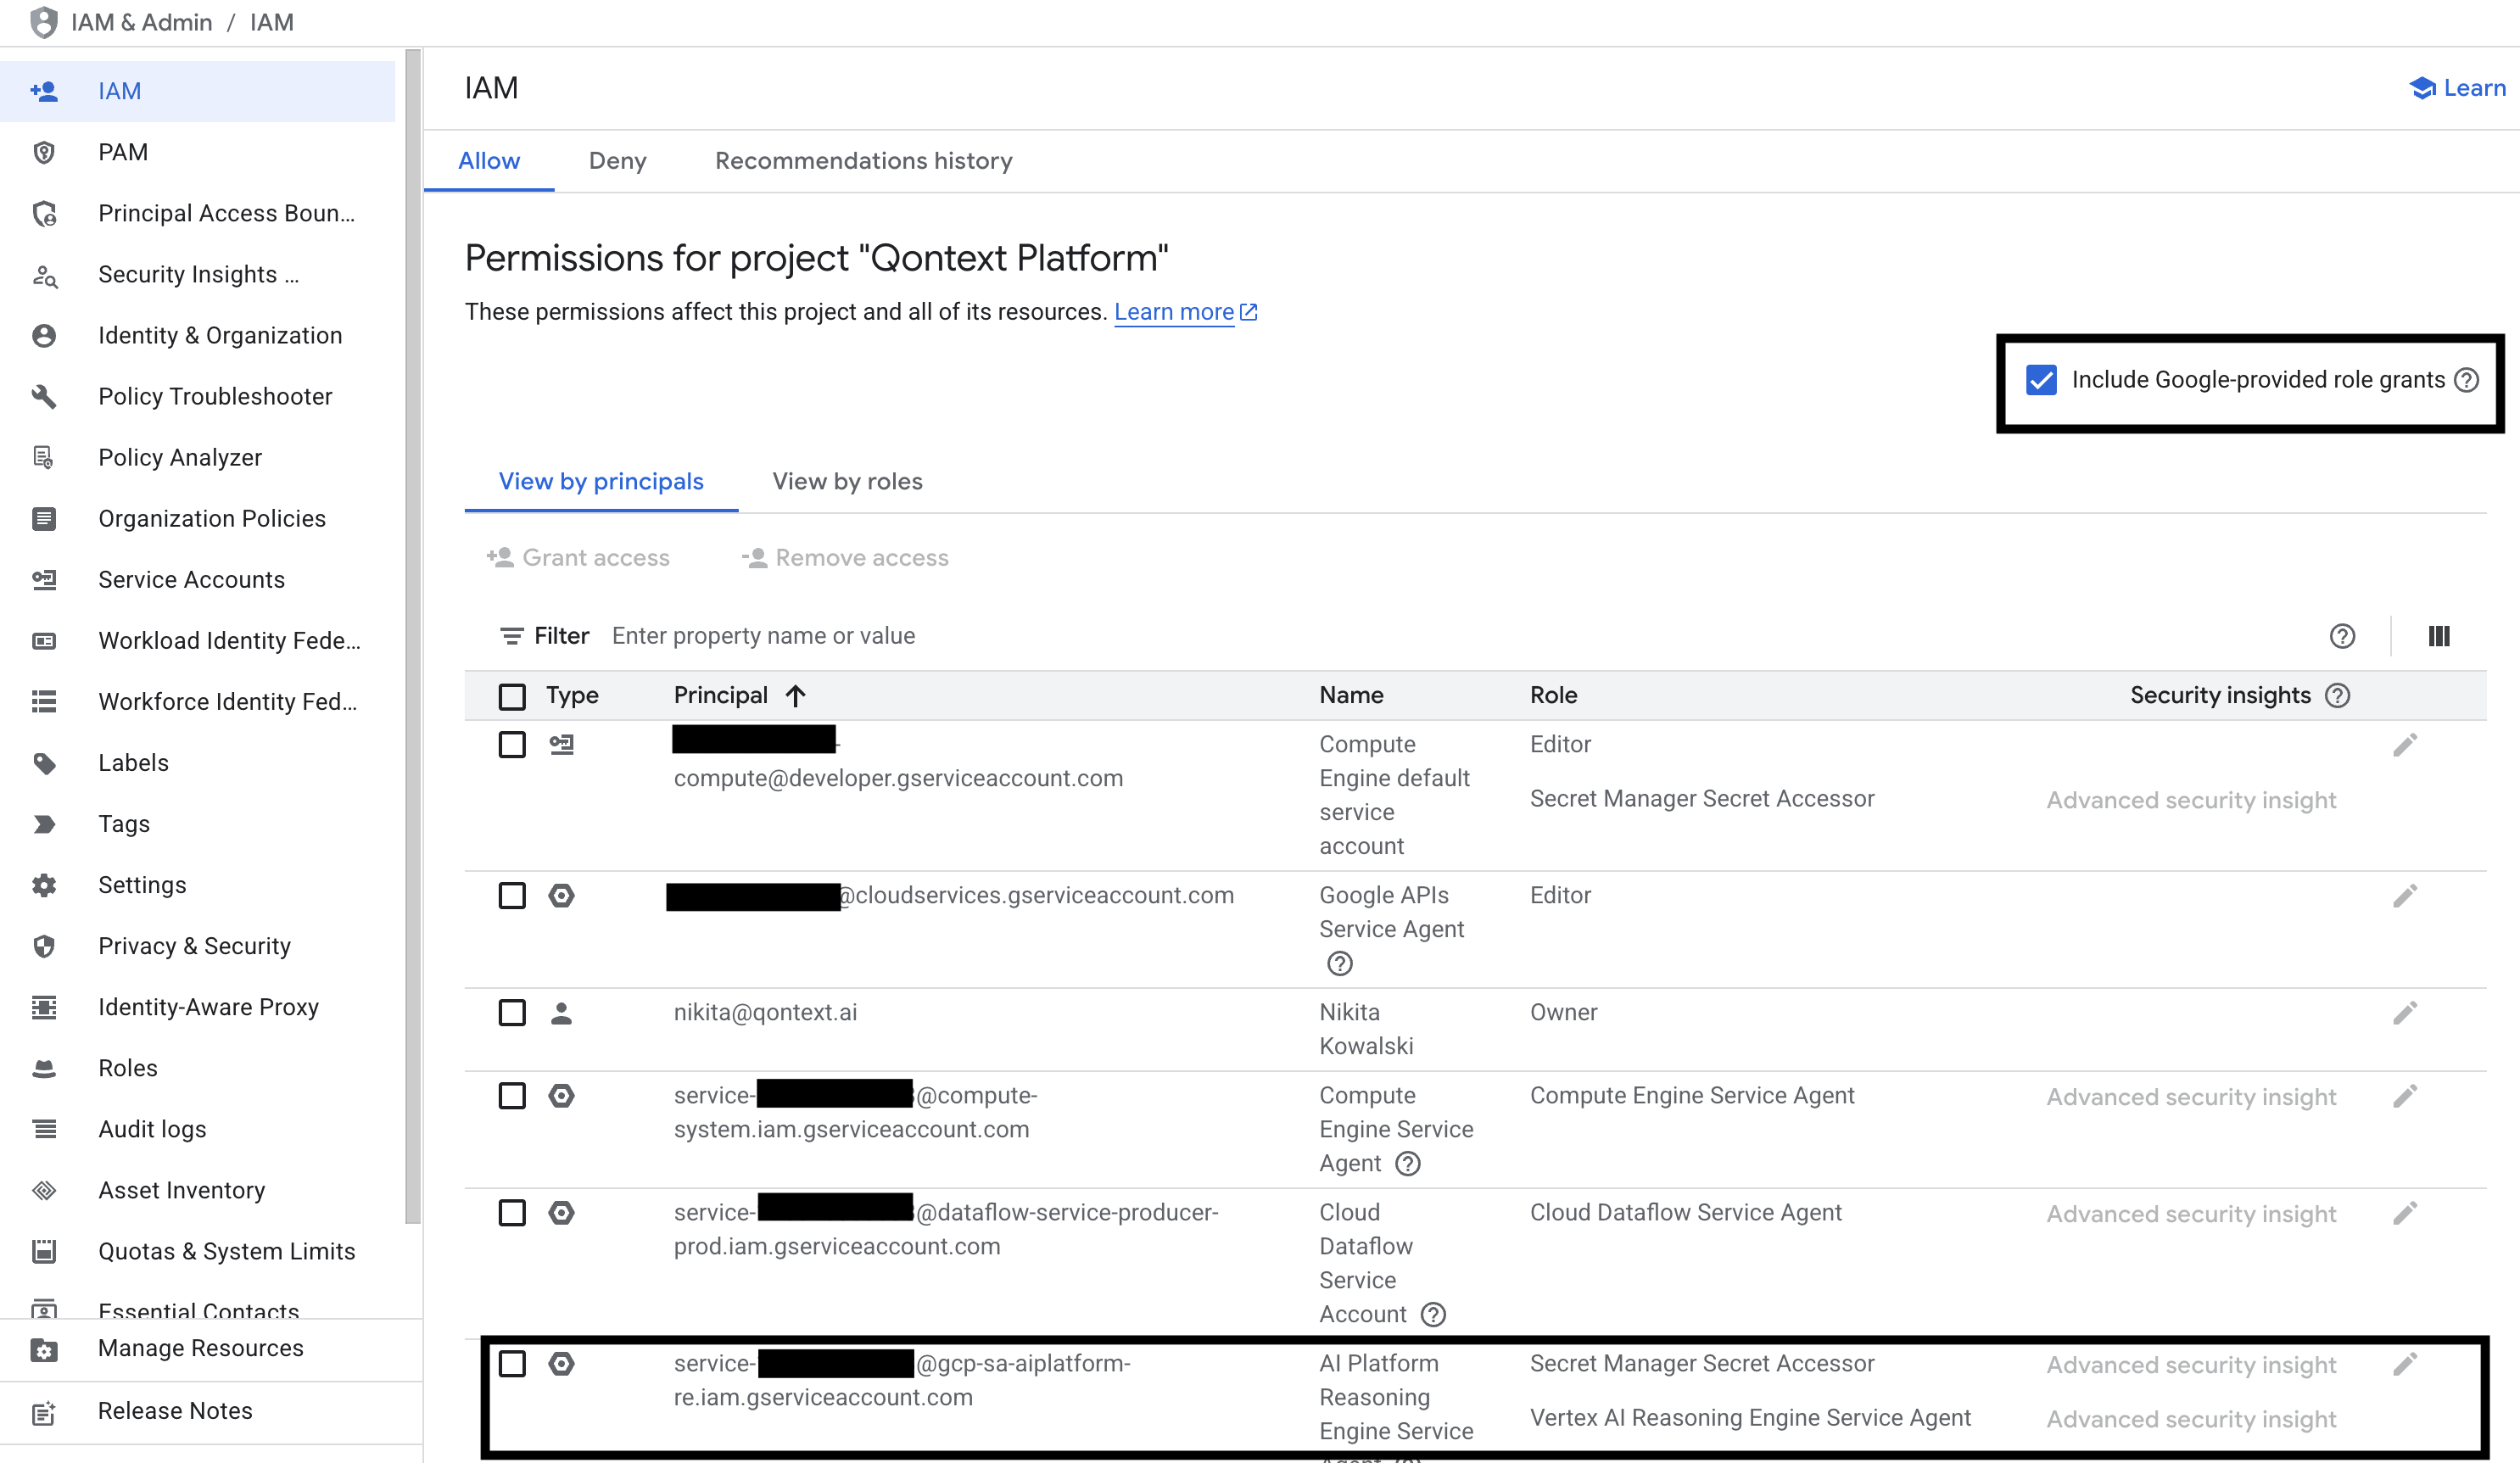2520x1463 pixels.
Task: Click the sidebar vertical scrollbar
Action: [x=413, y=636]
